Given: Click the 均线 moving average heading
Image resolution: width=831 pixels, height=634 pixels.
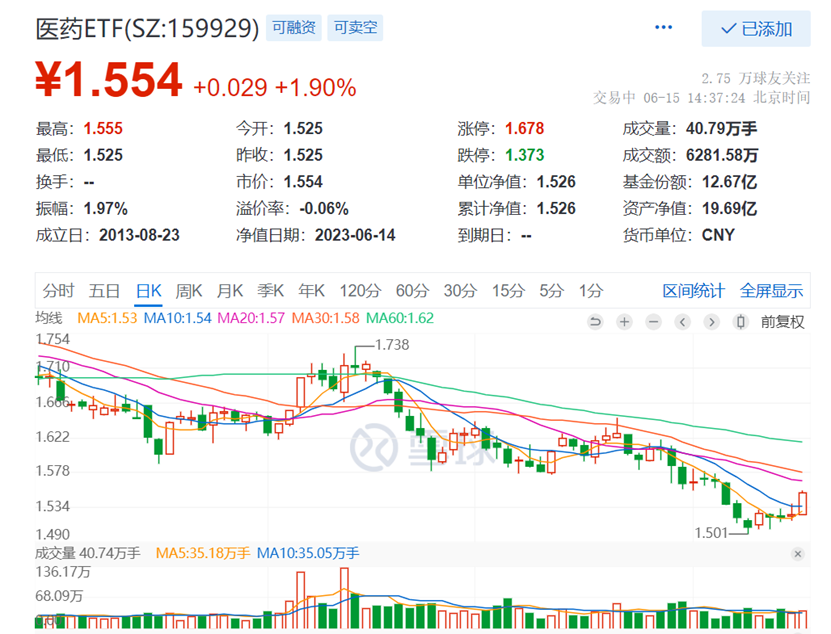Looking at the screenshot, I should [49, 318].
